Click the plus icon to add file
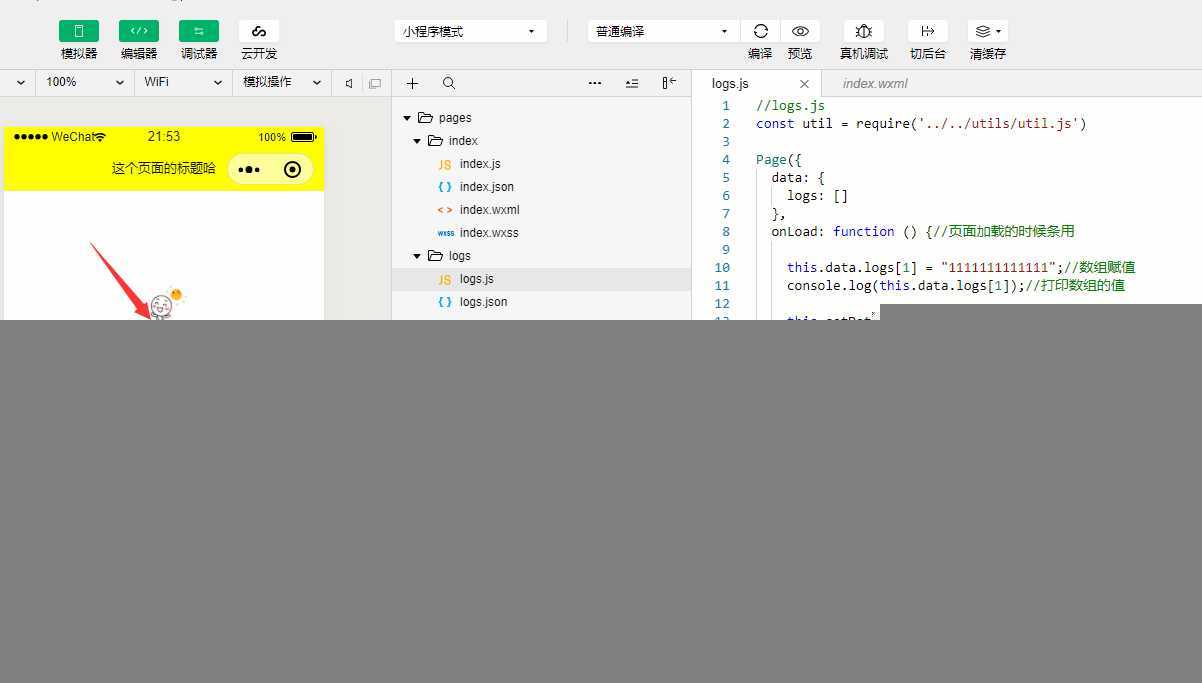The image size is (1202, 683). (412, 83)
